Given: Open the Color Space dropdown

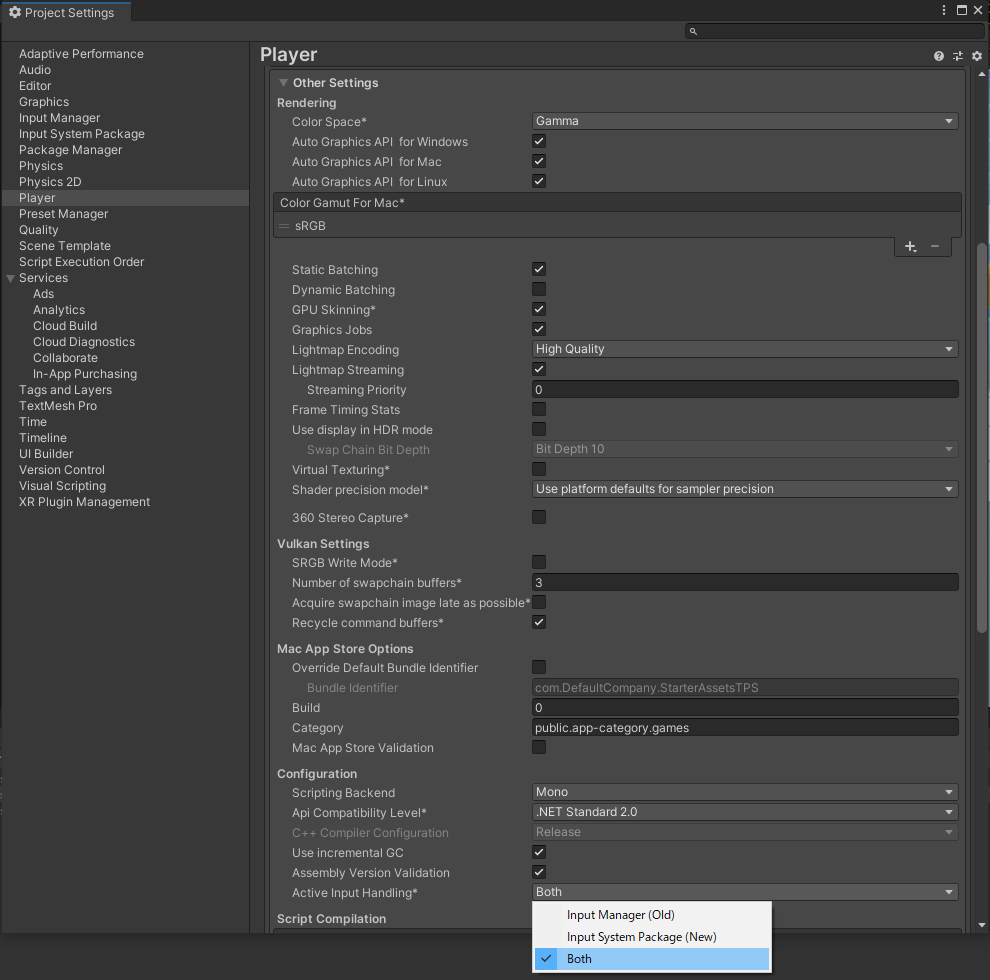Looking at the screenshot, I should tap(745, 121).
